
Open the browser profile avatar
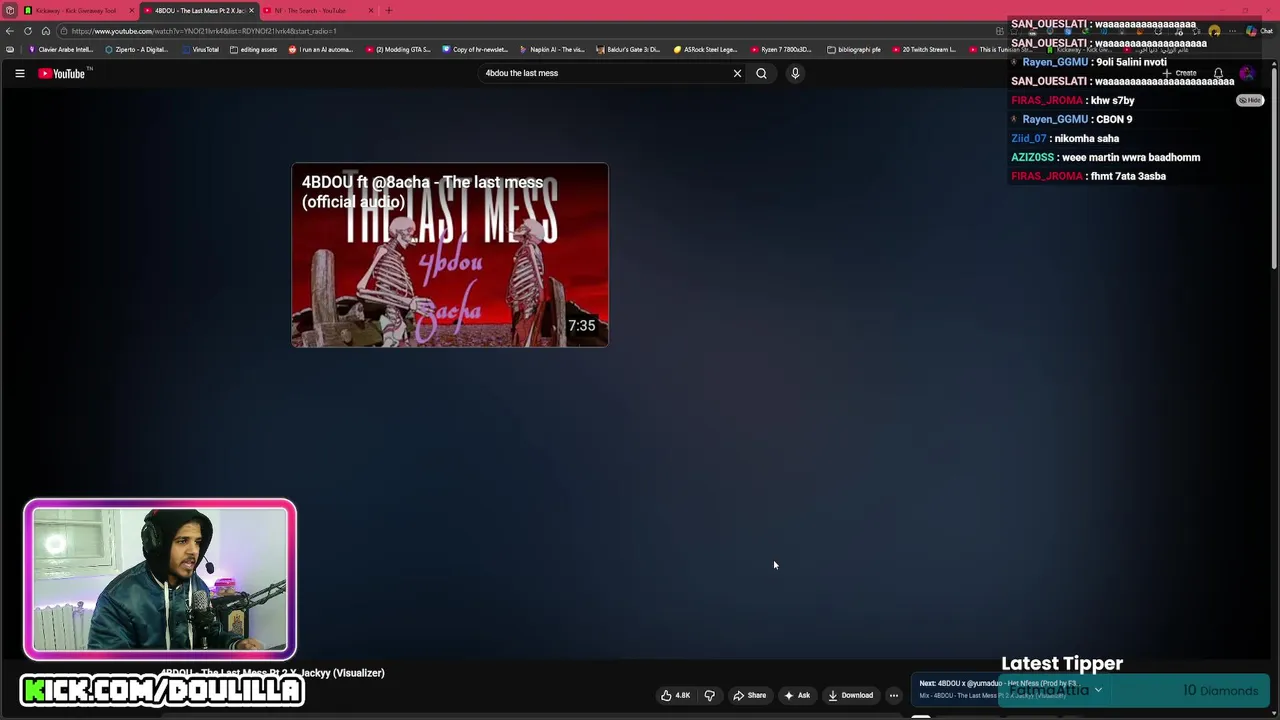coord(1214,31)
